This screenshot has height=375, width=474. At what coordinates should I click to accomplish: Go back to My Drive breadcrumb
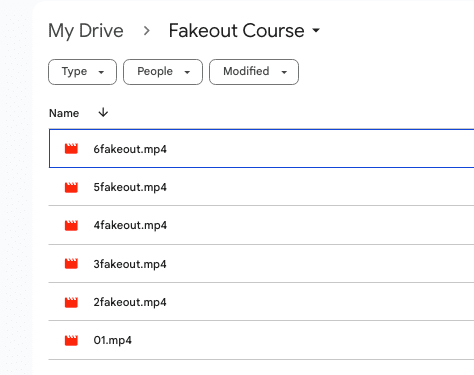[x=86, y=31]
